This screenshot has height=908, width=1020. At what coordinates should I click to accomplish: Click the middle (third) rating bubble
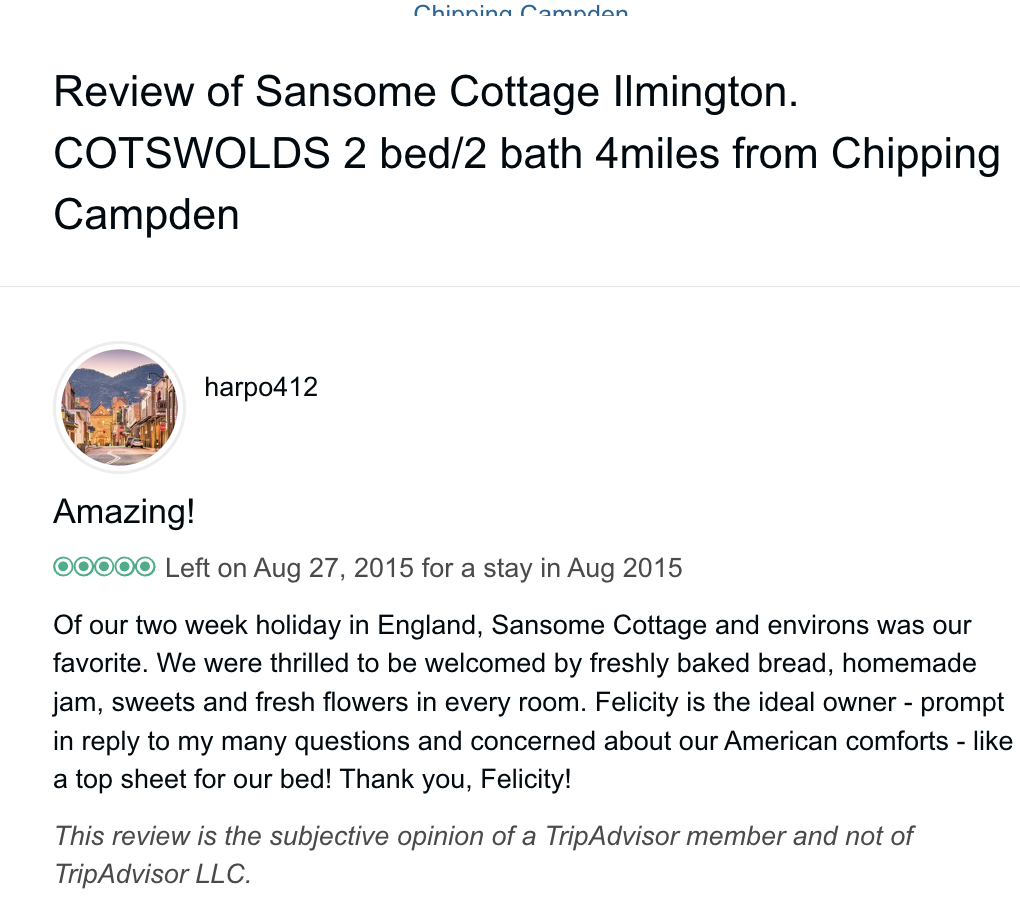[x=104, y=568]
